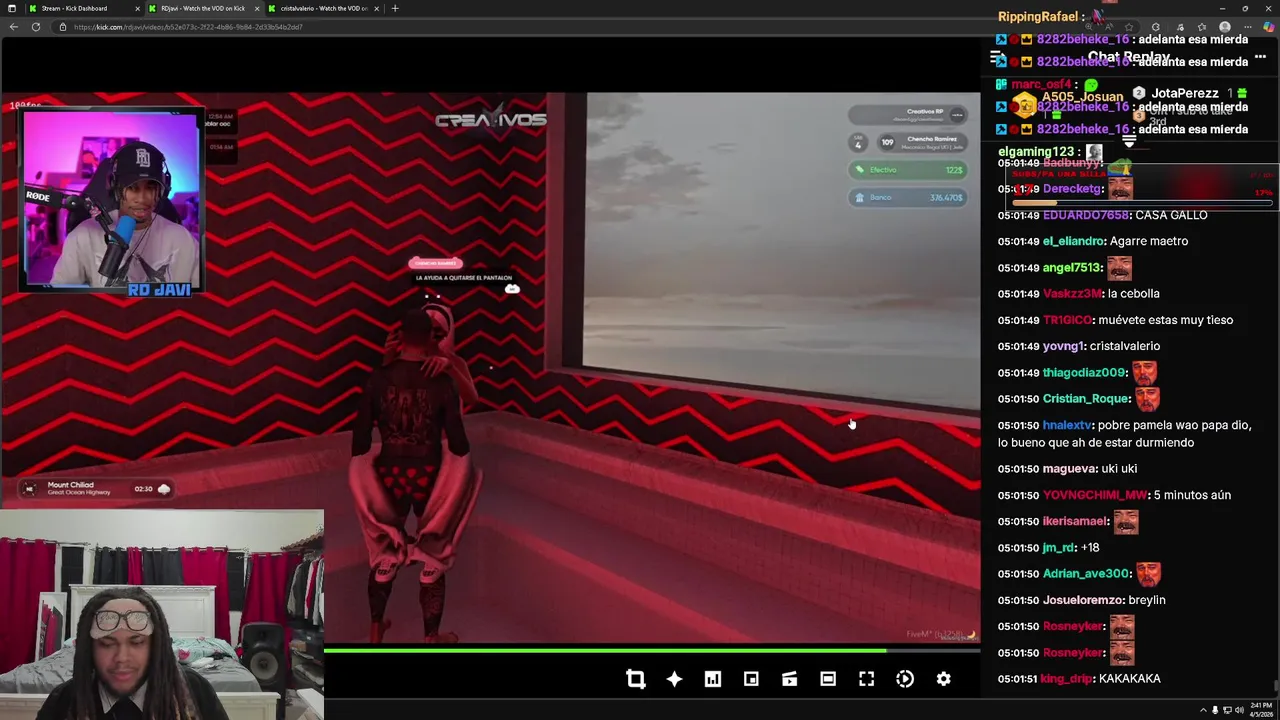This screenshot has width=1280, height=720.
Task: Open the browser extensions puzzle icon
Action: click(x=1156, y=27)
